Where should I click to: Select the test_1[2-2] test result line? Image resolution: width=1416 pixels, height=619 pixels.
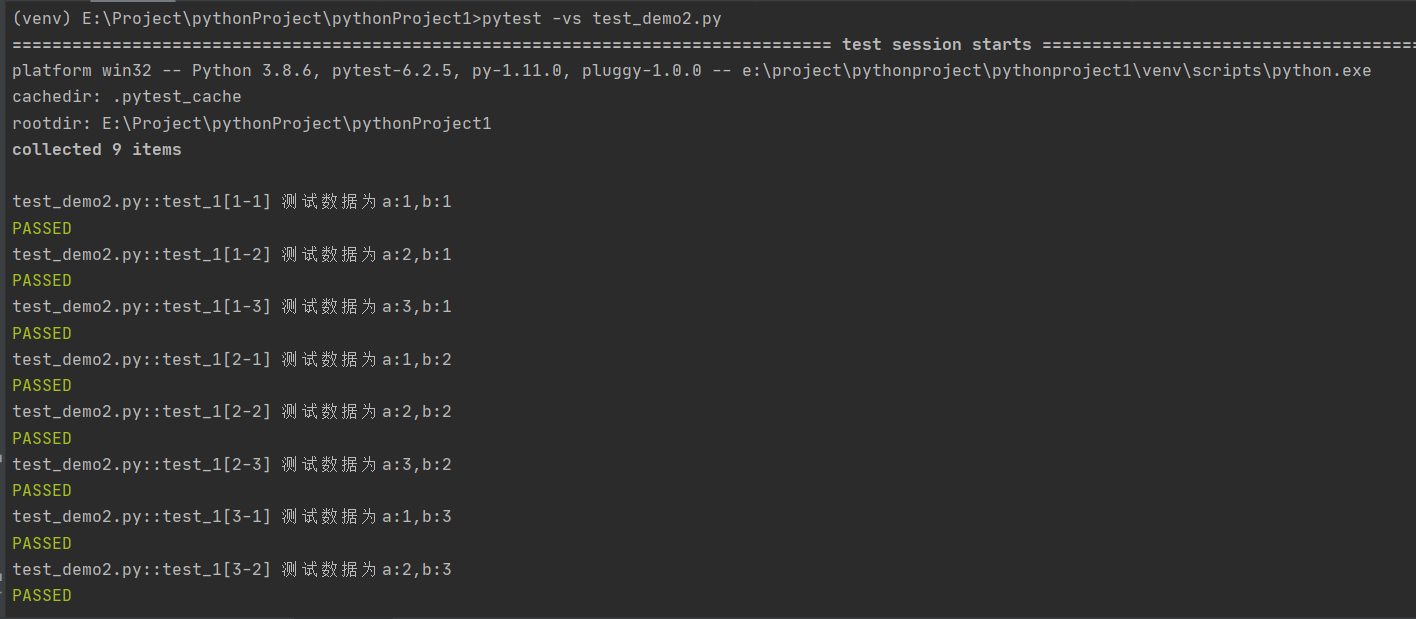[232, 411]
